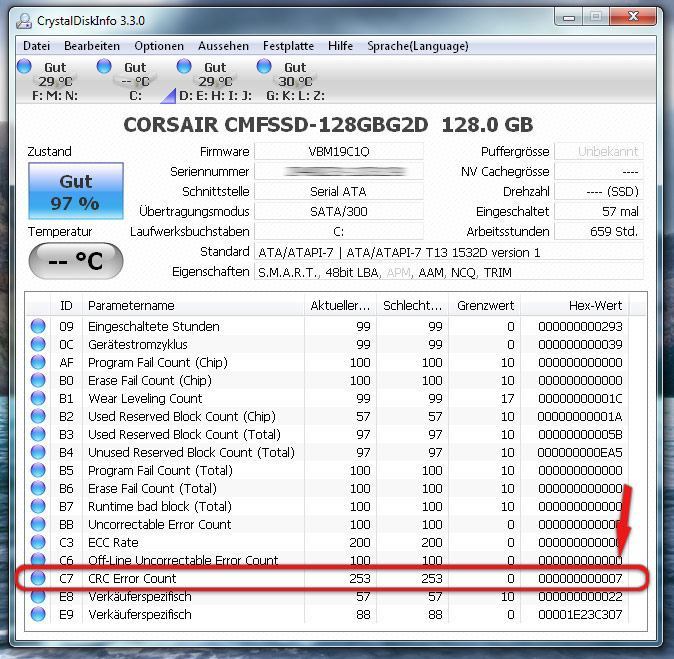This screenshot has height=659, width=674.
Task: Click hex value 00001E23C307
Action: point(580,614)
